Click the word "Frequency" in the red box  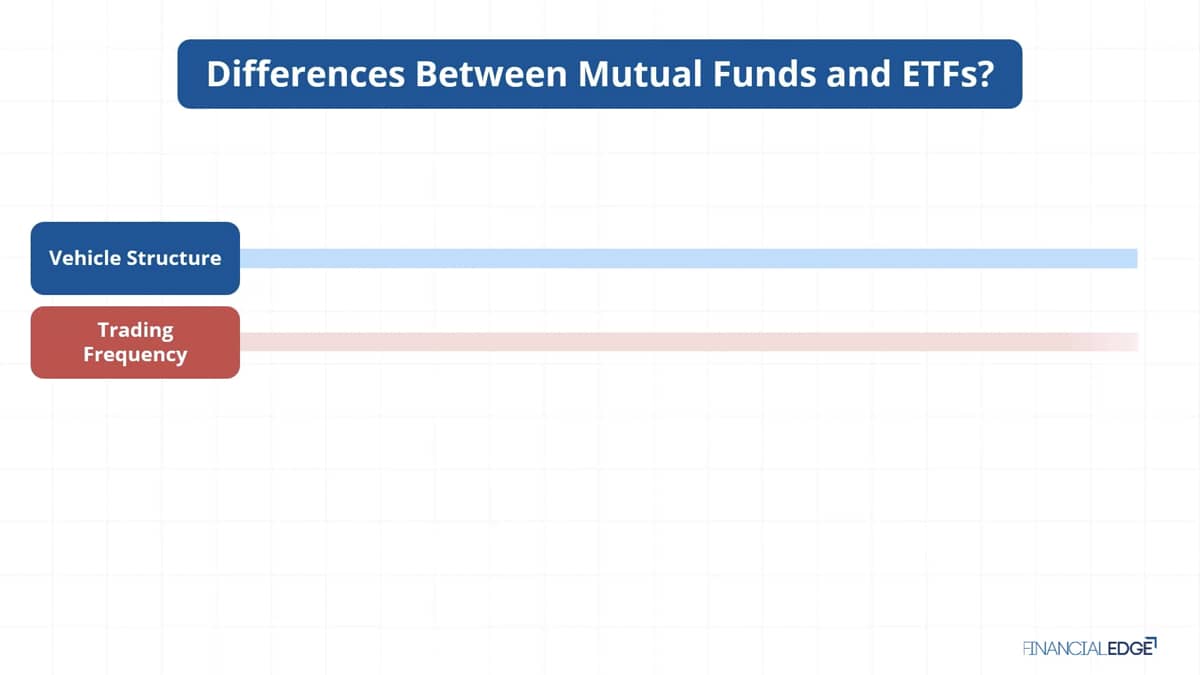pyautogui.click(x=135, y=354)
